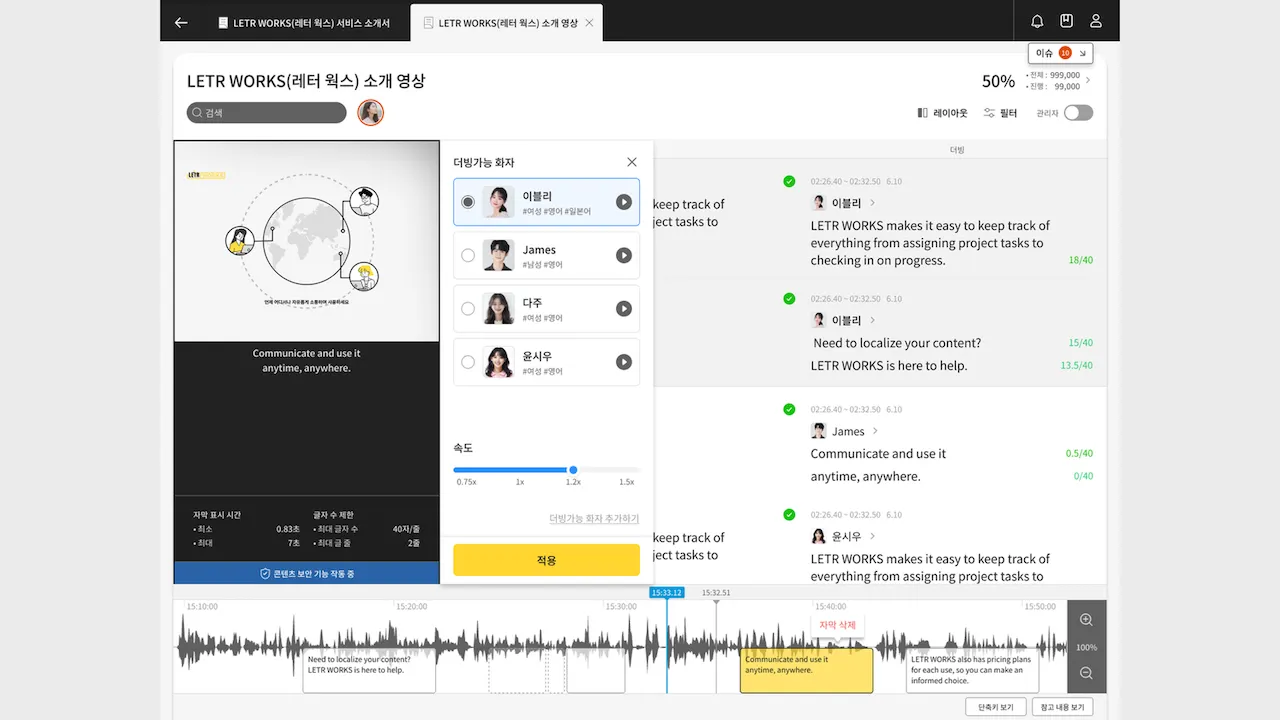This screenshot has width=1280, height=720.
Task: Expand the 50% progress details chevron
Action: pos(1088,81)
